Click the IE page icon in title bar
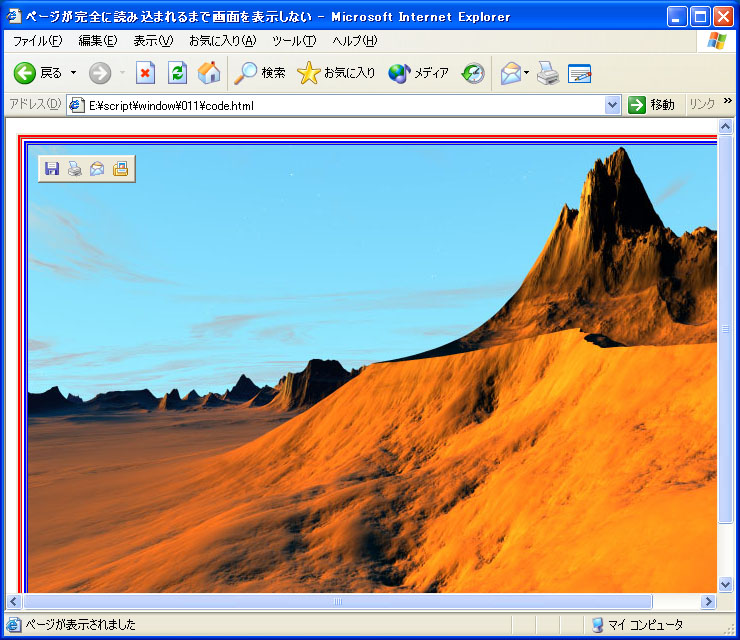This screenshot has width=740, height=640. (14, 16)
